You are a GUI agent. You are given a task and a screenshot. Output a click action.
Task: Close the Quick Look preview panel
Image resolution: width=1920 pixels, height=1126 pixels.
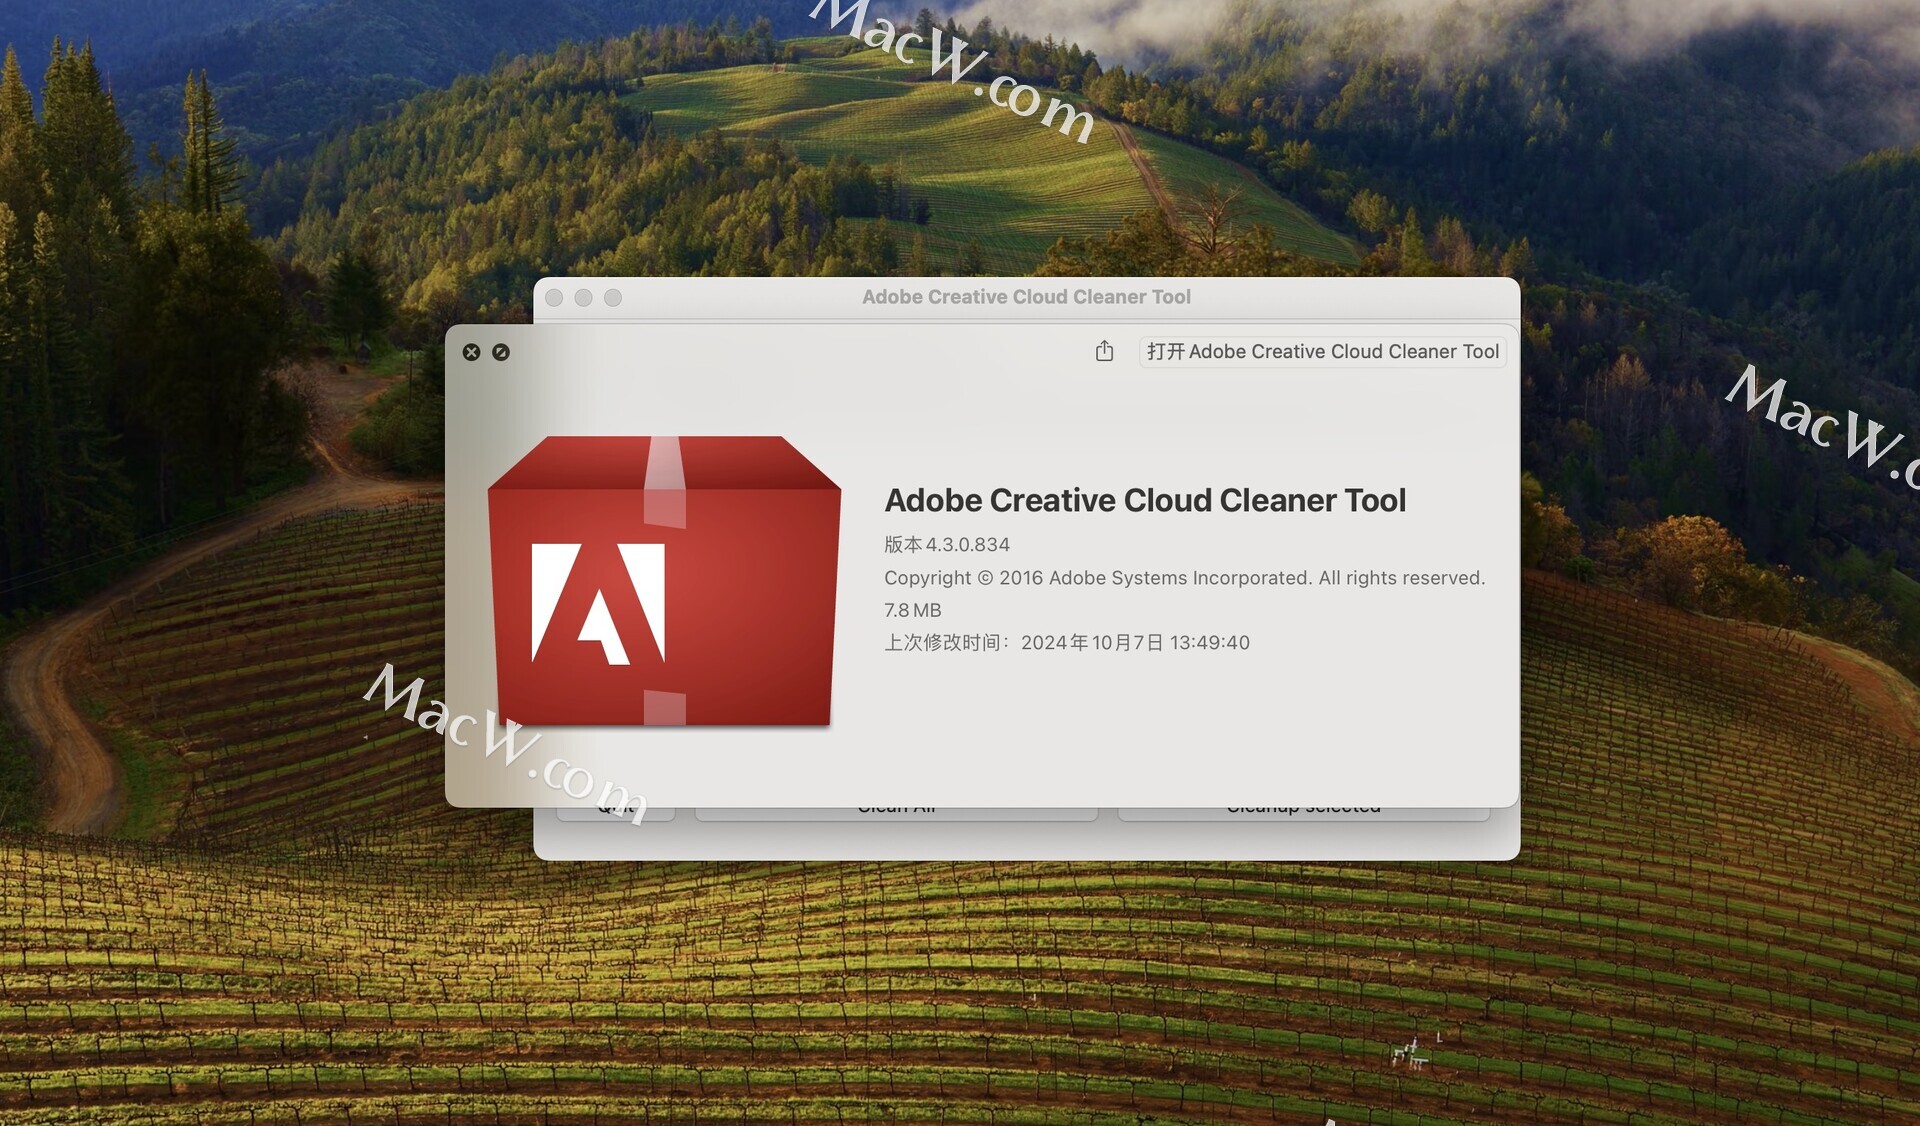point(471,352)
